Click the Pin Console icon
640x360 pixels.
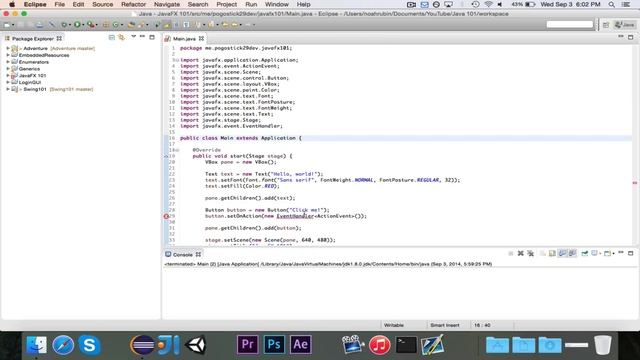tap(584, 253)
